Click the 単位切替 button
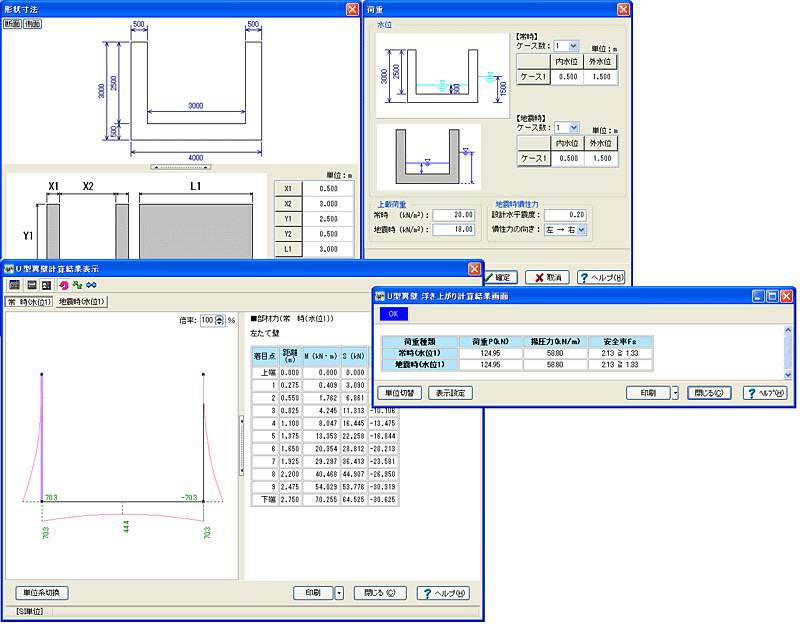 click(x=399, y=393)
